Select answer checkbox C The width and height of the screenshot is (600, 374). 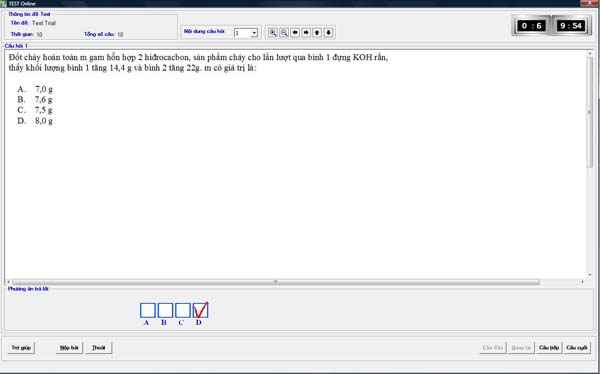[183, 310]
